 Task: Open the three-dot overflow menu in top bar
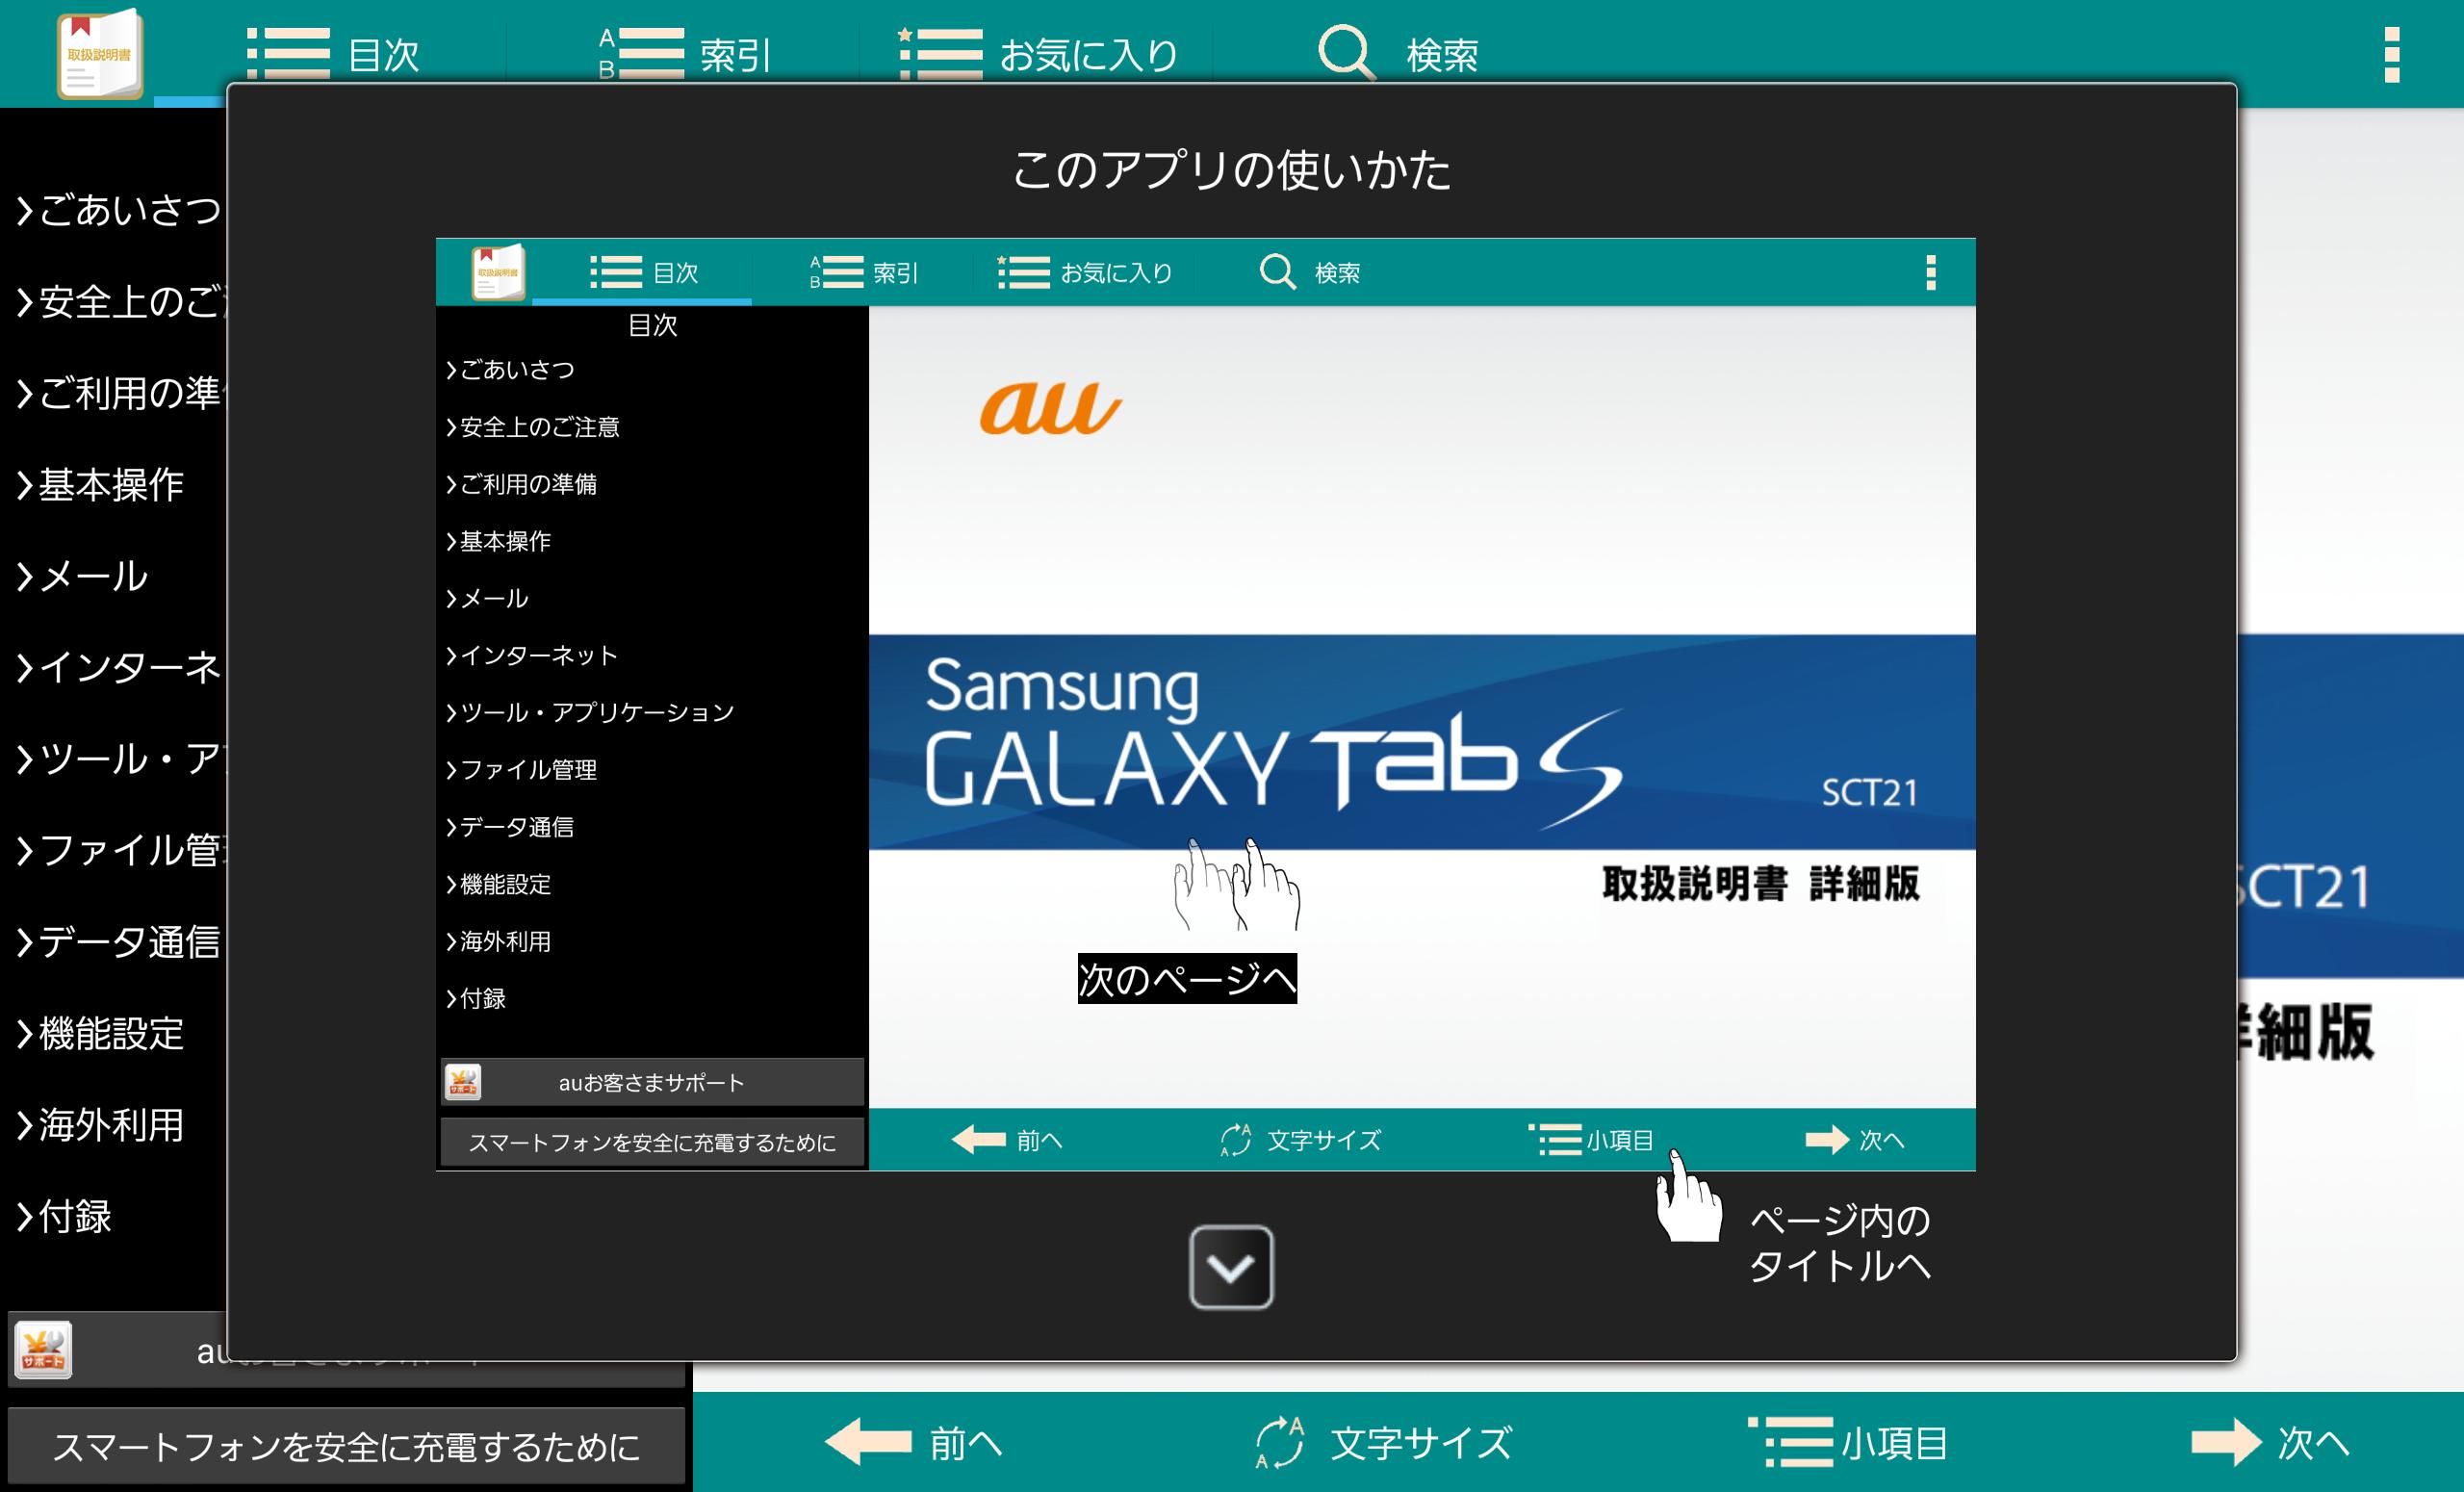pyautogui.click(x=2392, y=54)
